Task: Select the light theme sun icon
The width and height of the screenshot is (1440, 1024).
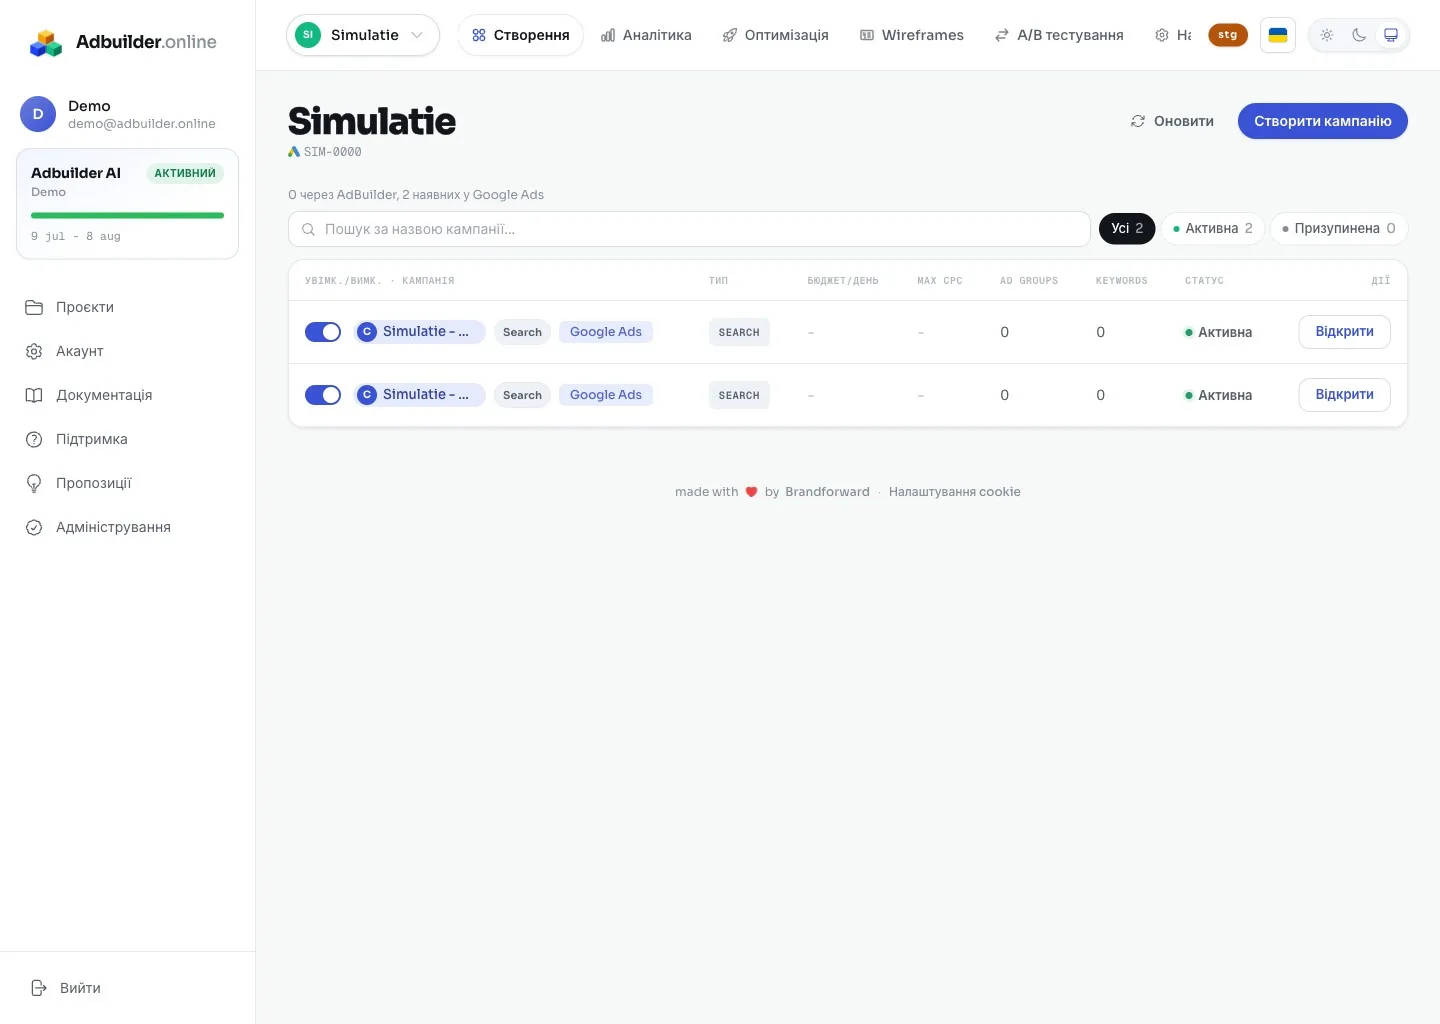Action: pos(1327,35)
